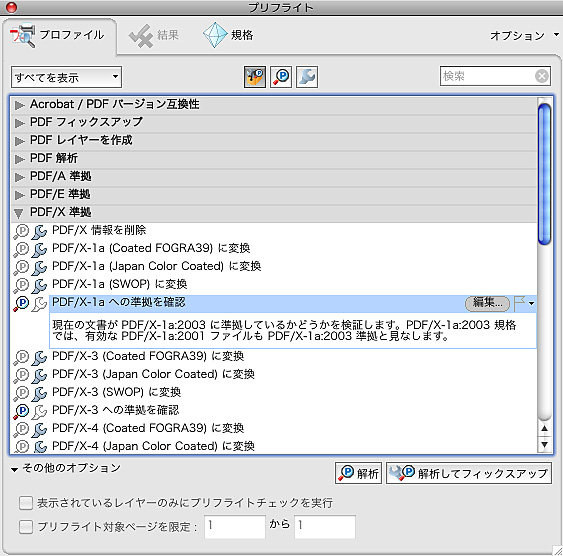Click wrench icon of PDF/X-1a (SWOP) row
Viewport: 563px width, 556px height.
click(x=39, y=286)
